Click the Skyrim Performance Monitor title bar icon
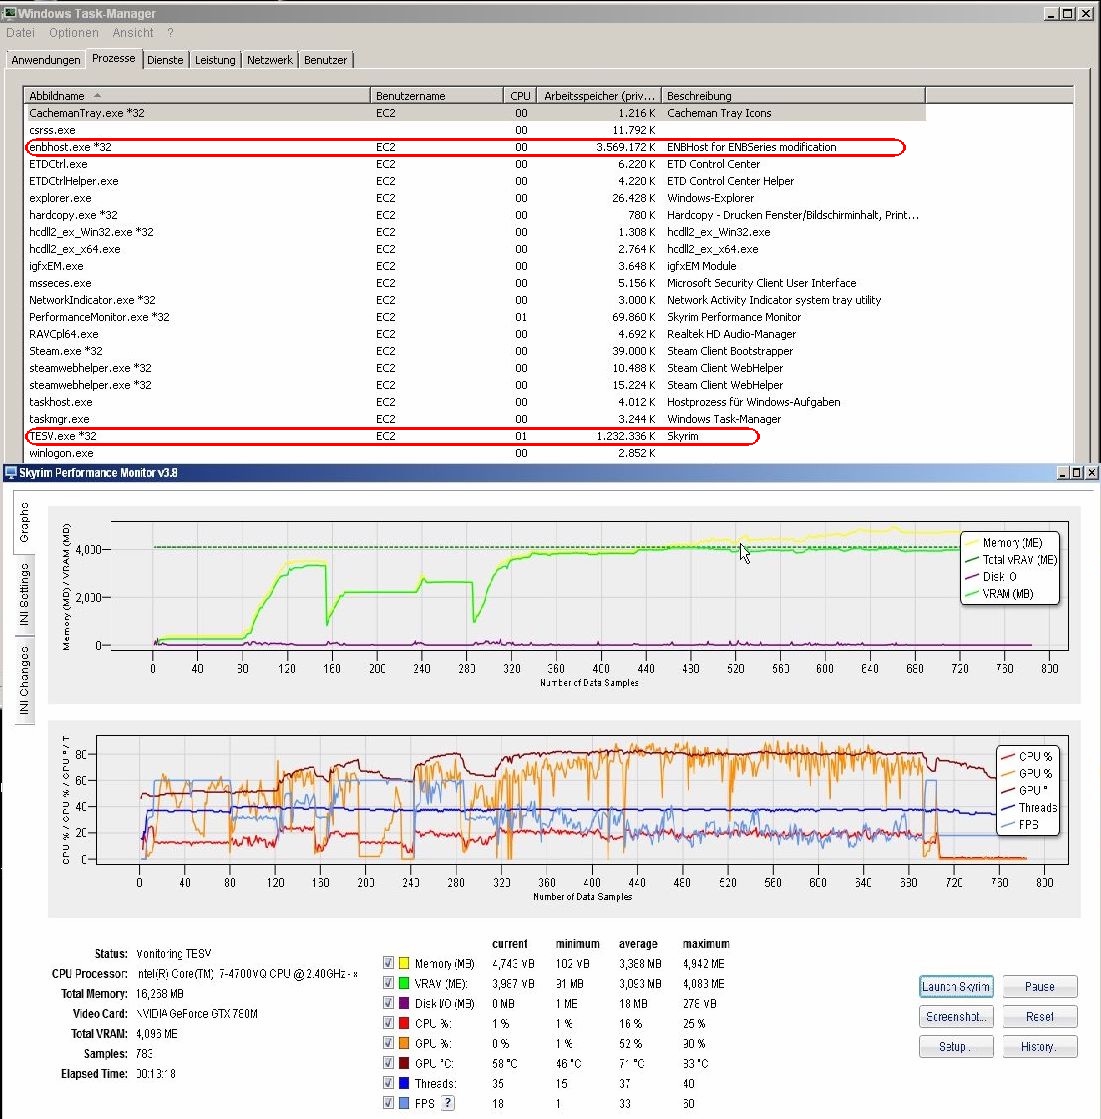This screenshot has height=1119, width=1101. (10, 472)
